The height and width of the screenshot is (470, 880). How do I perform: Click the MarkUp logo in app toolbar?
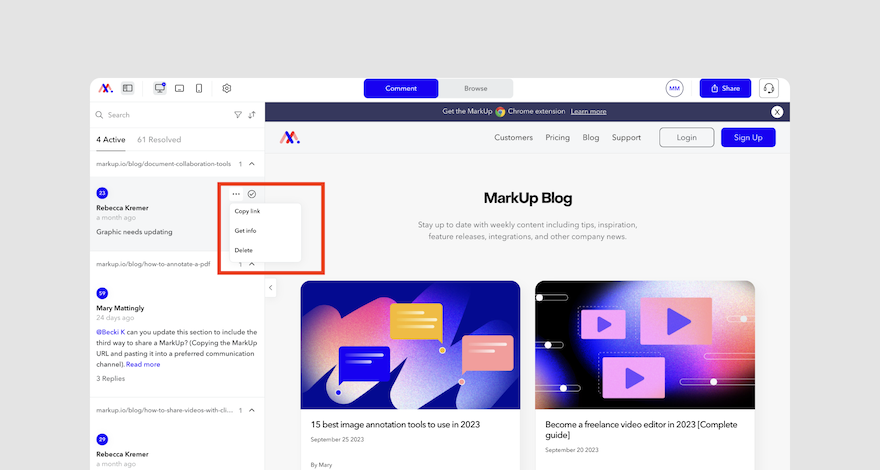106,88
